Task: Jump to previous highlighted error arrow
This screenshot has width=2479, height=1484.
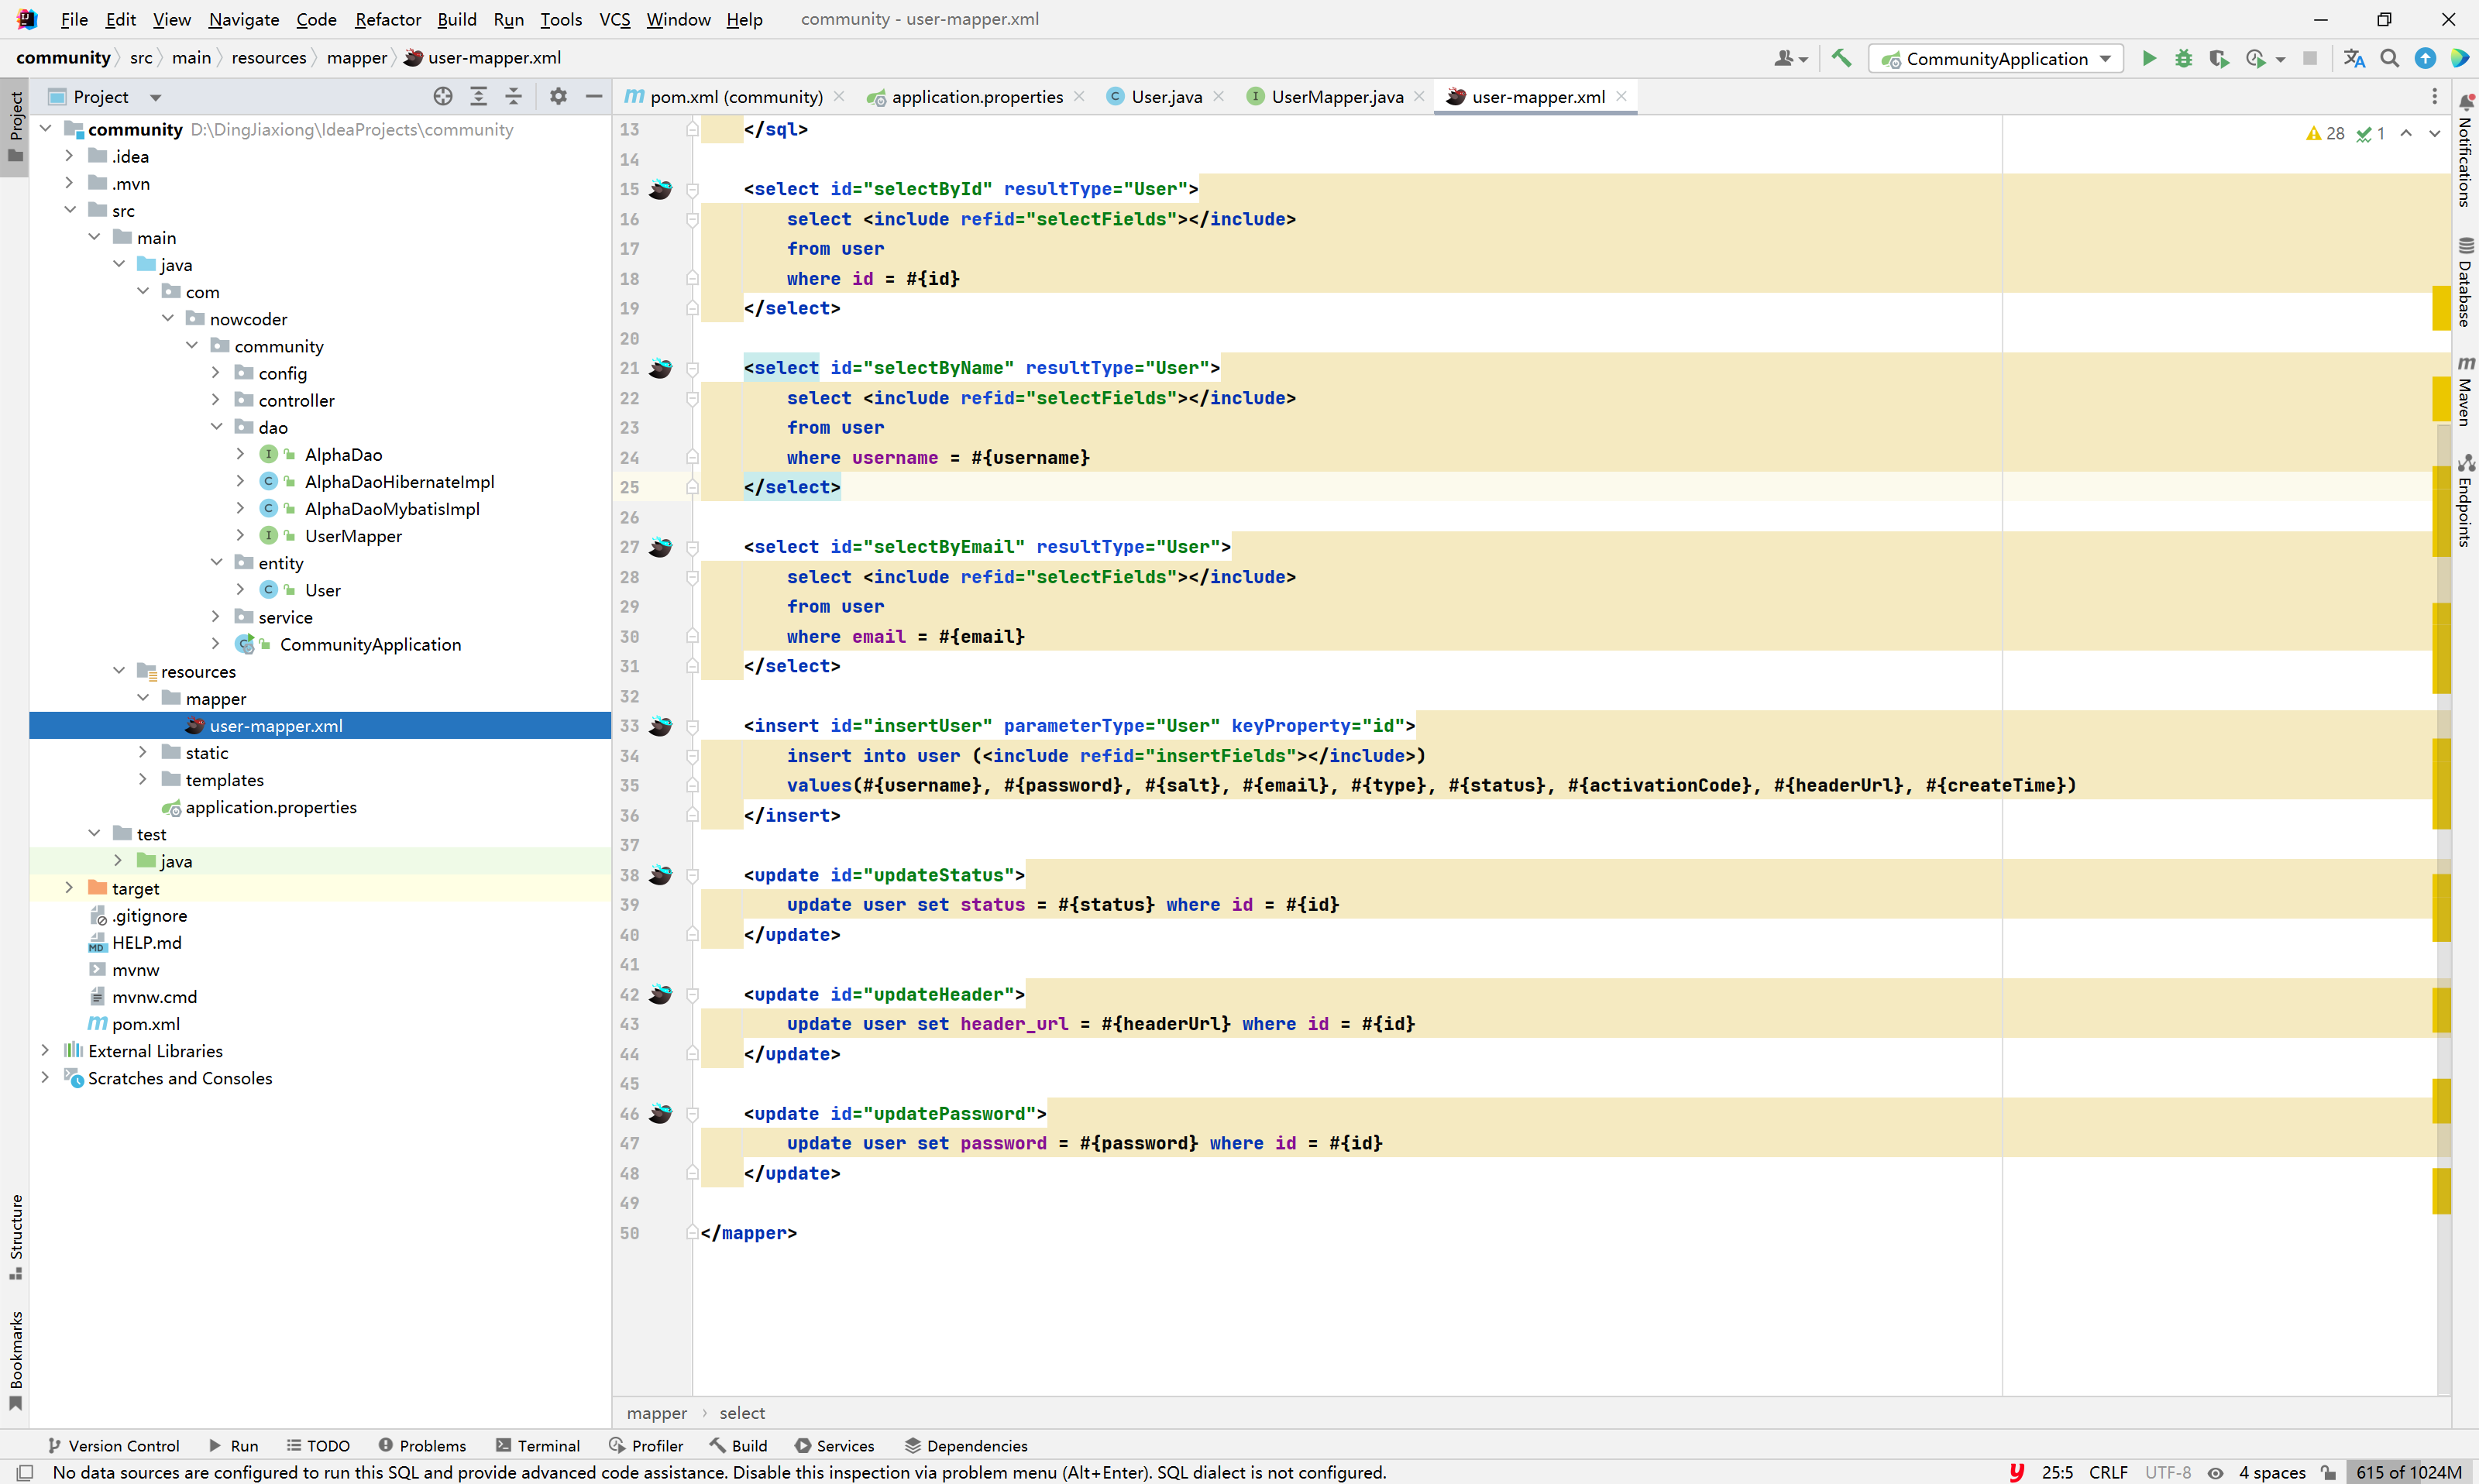Action: (2406, 133)
